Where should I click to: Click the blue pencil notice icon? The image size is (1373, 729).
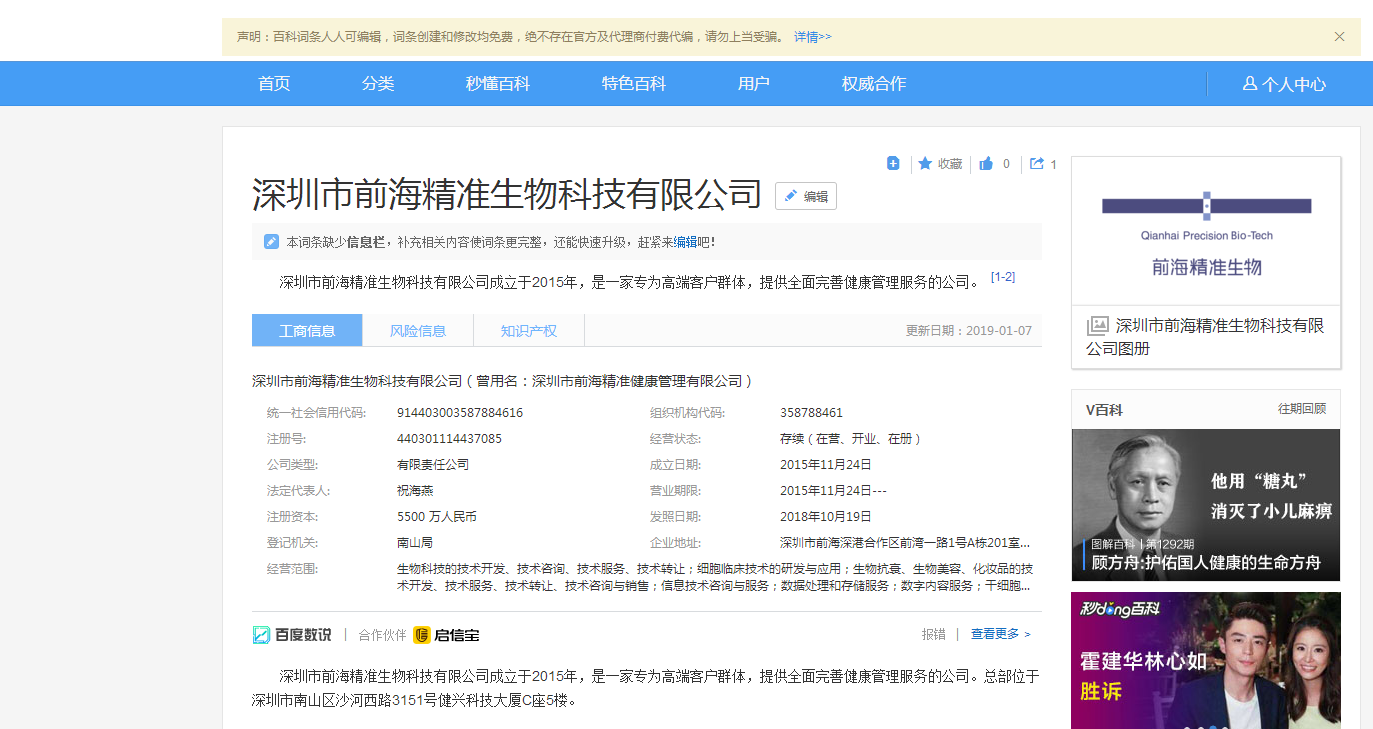coord(271,242)
